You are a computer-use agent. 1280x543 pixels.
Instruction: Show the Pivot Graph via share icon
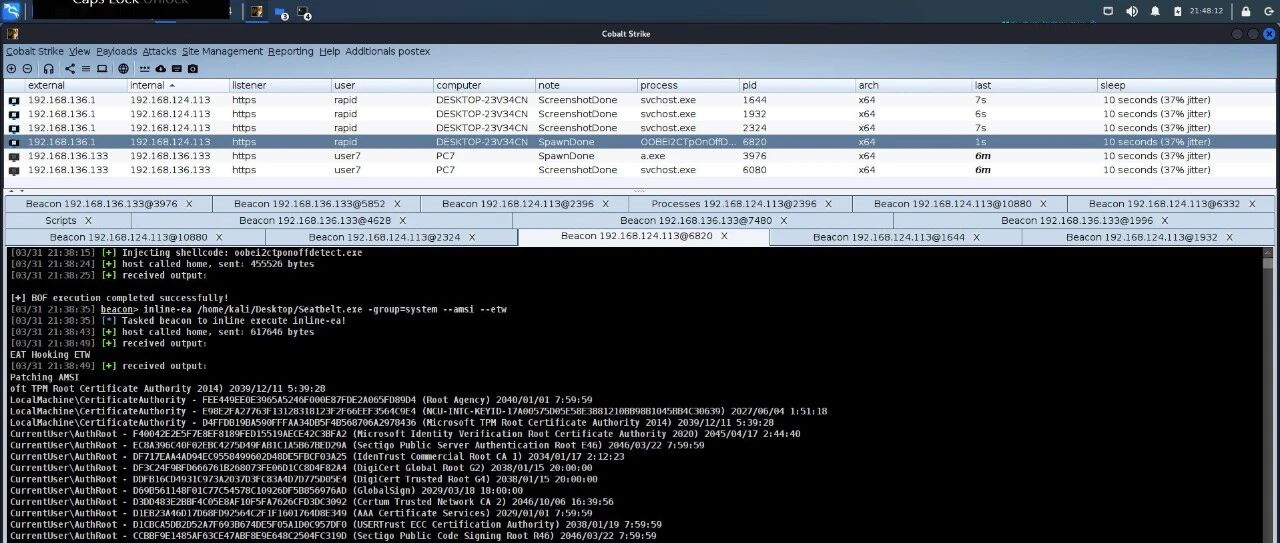click(x=70, y=69)
